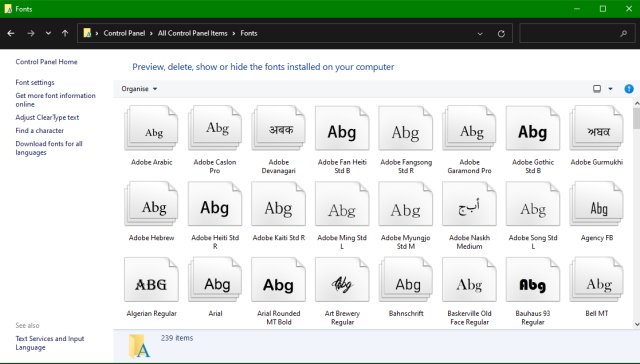Select the Adobe Arabic font icon

click(151, 128)
